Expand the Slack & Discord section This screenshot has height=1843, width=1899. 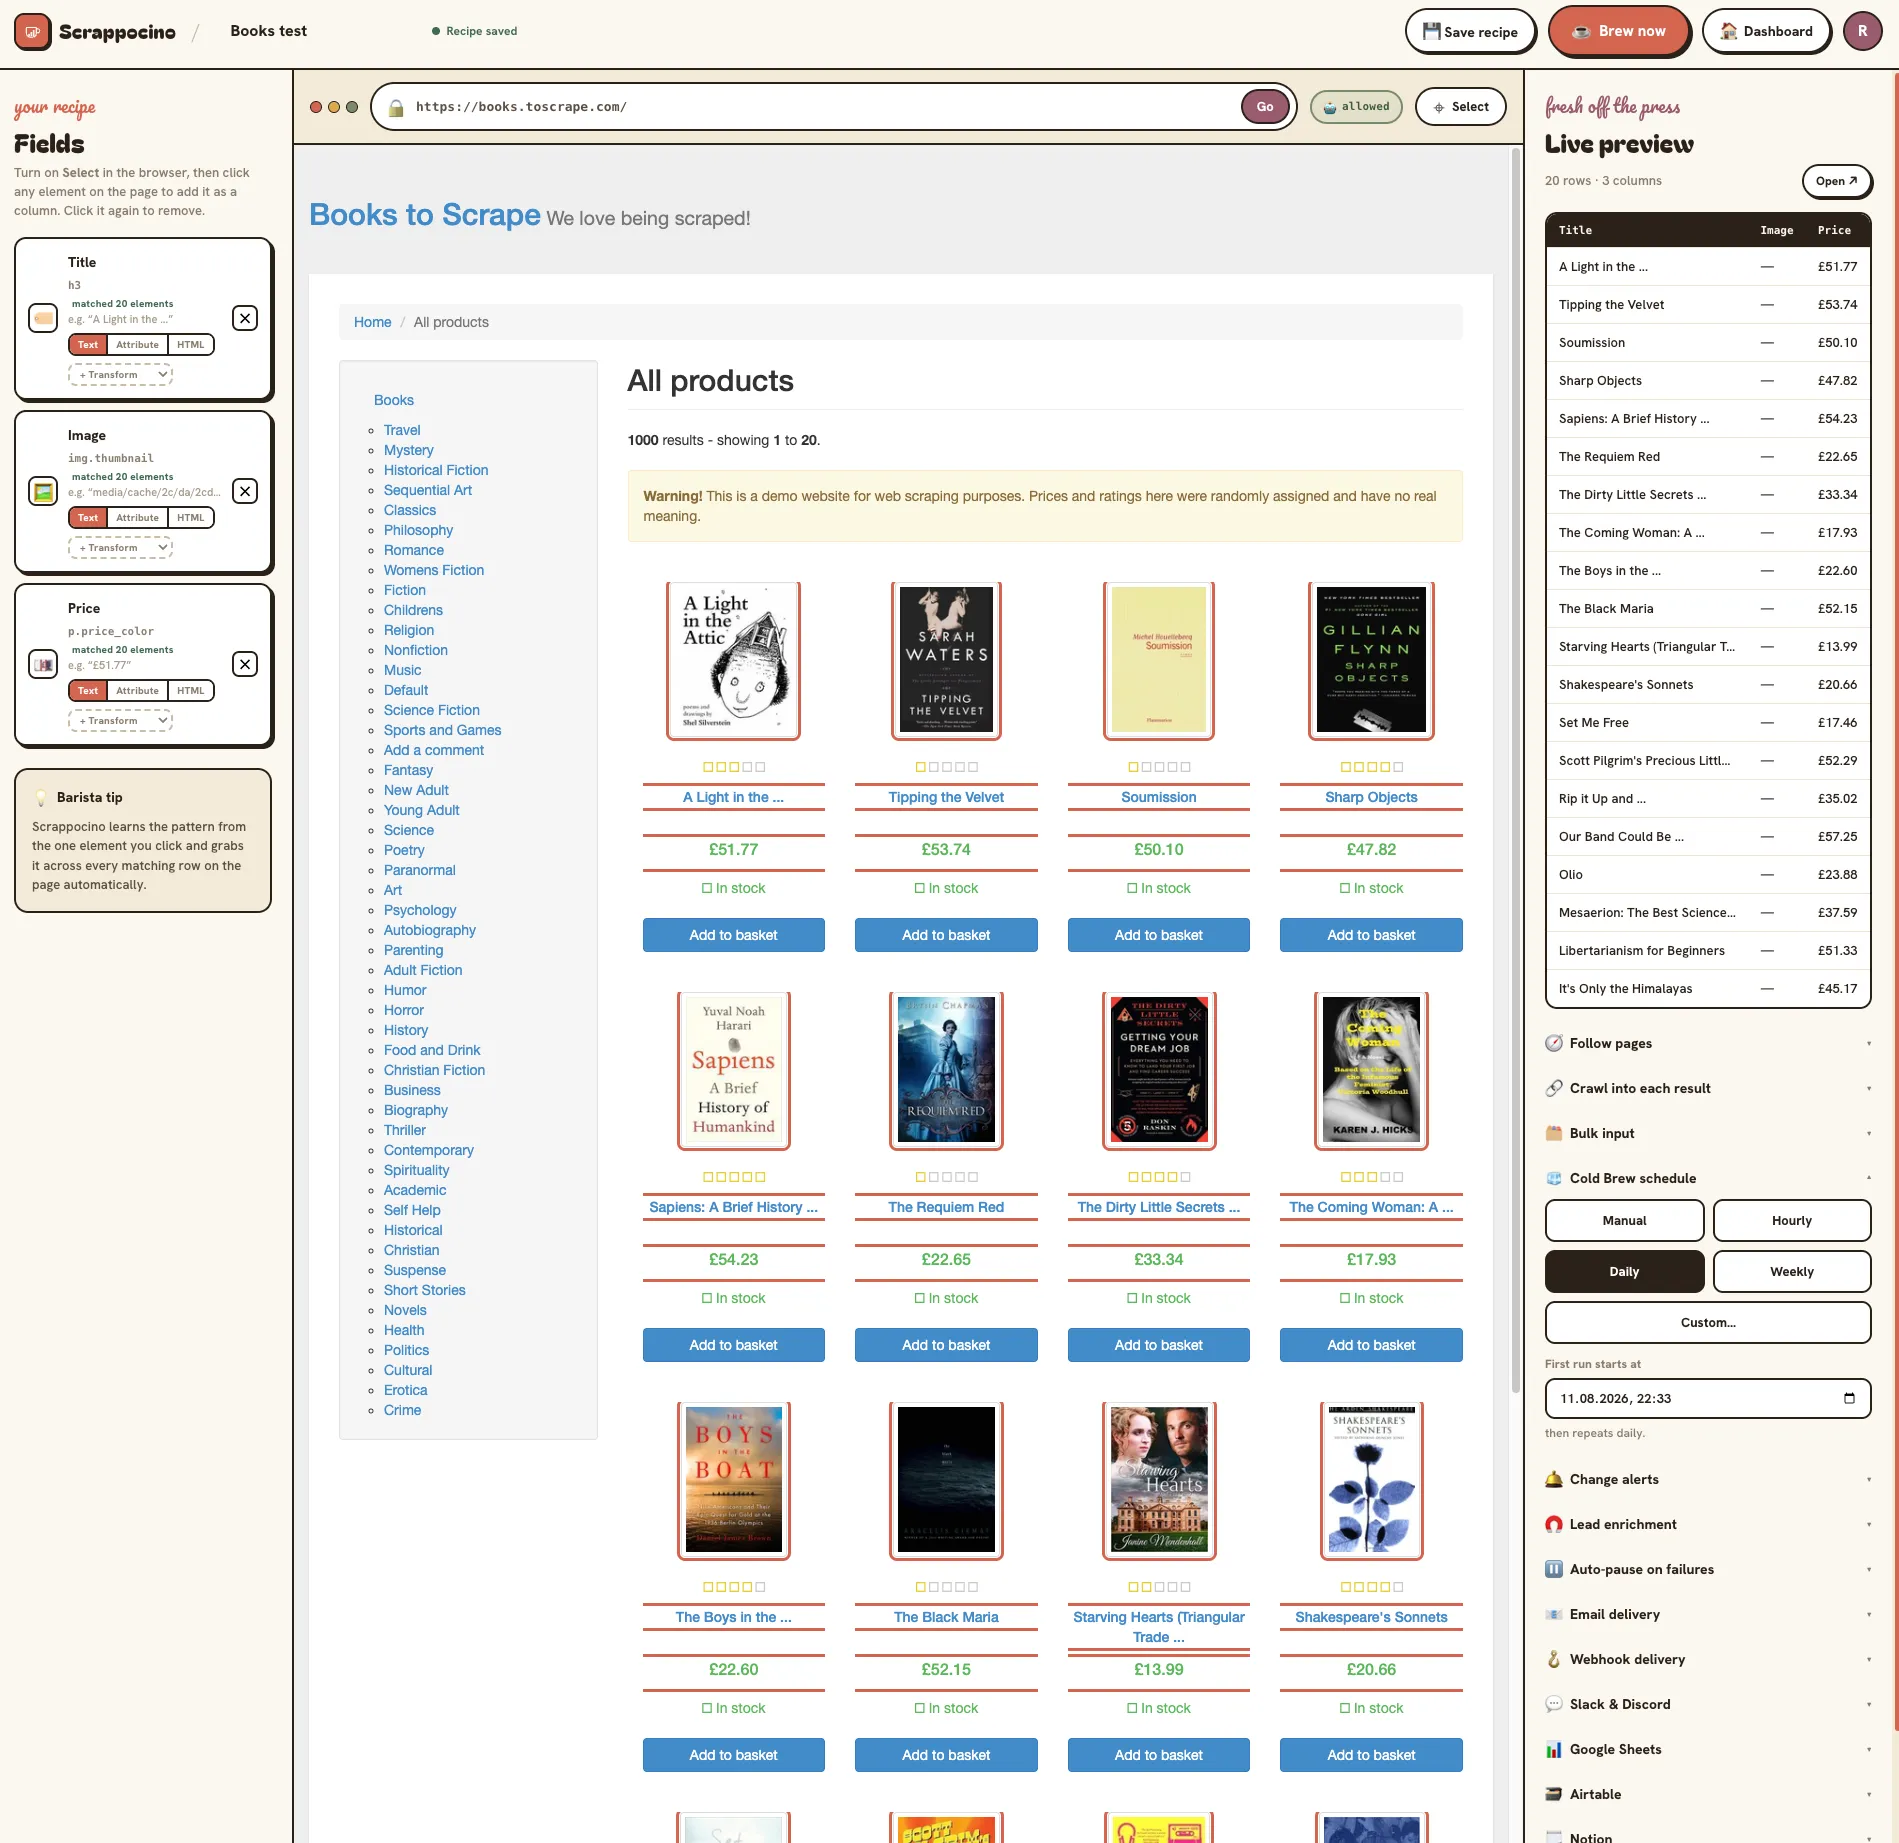(x=1707, y=1704)
